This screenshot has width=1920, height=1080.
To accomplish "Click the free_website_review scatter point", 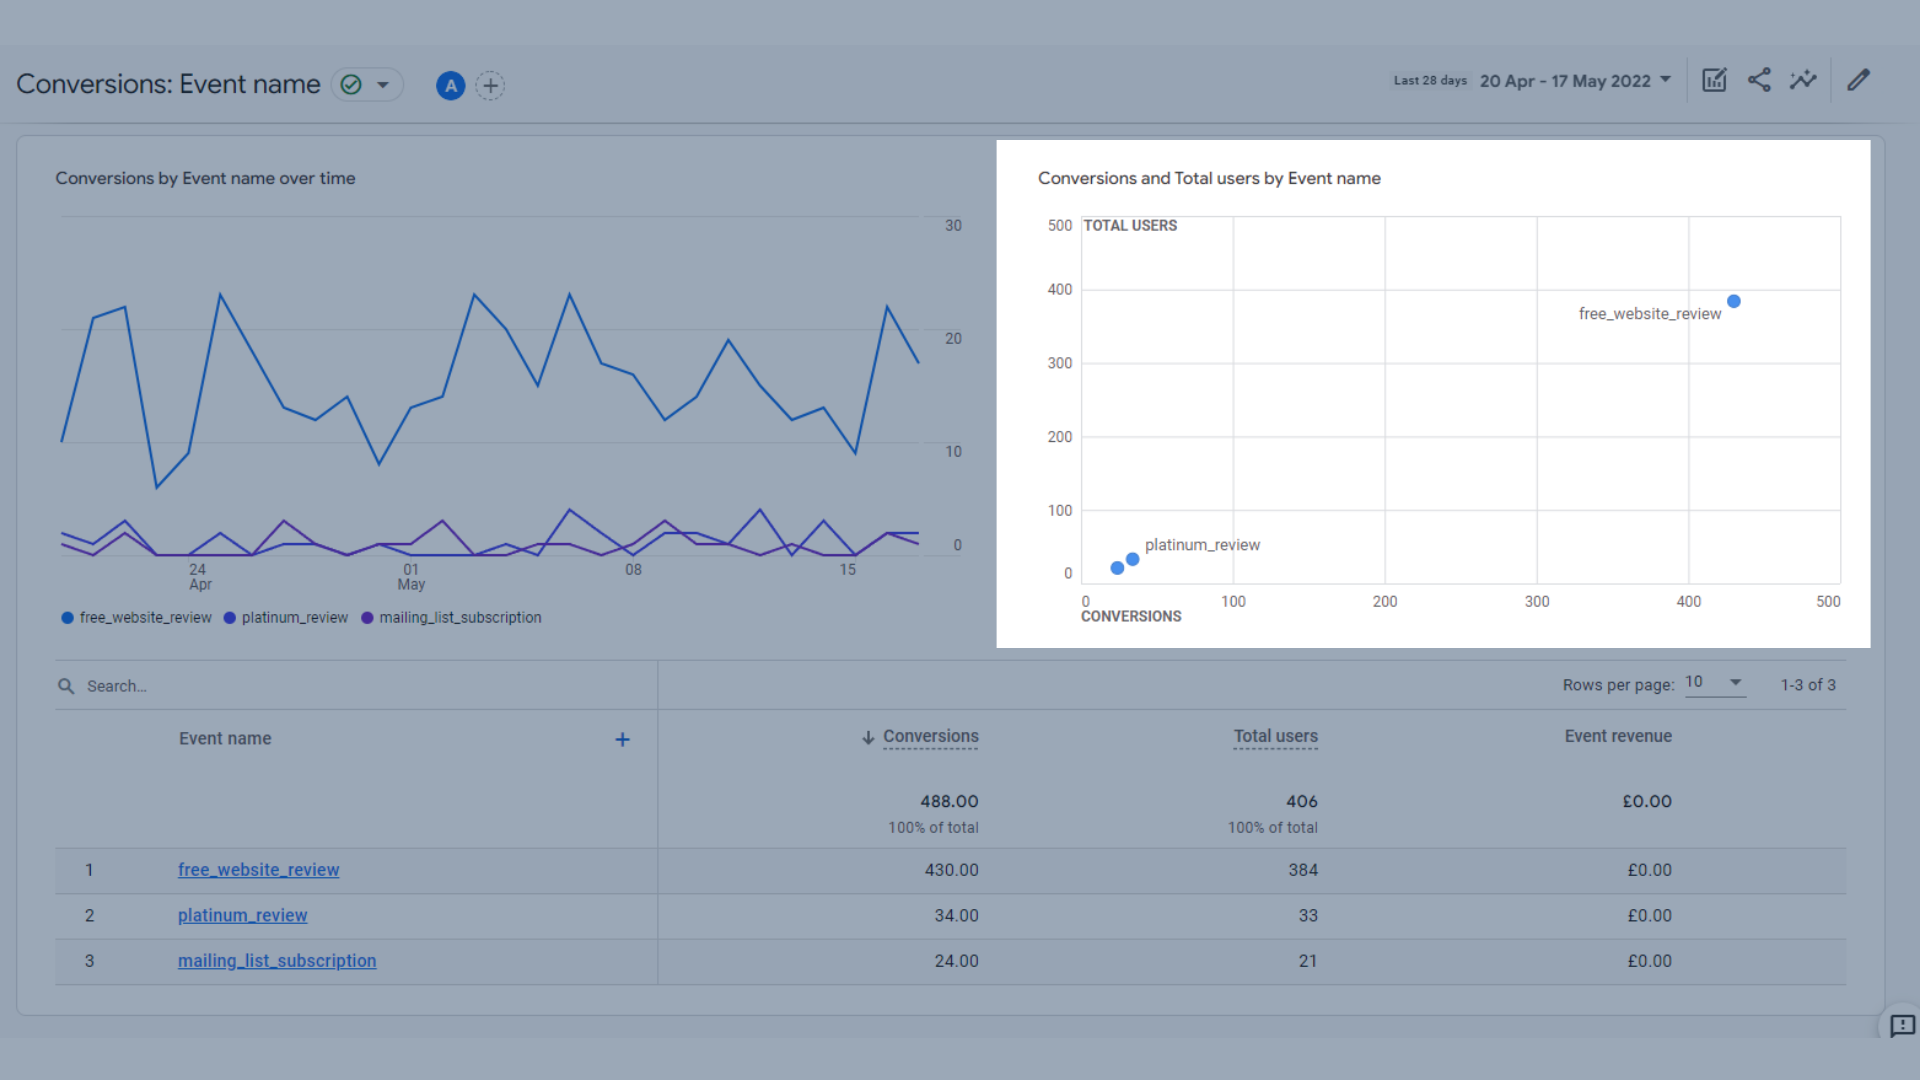I will click(1734, 301).
